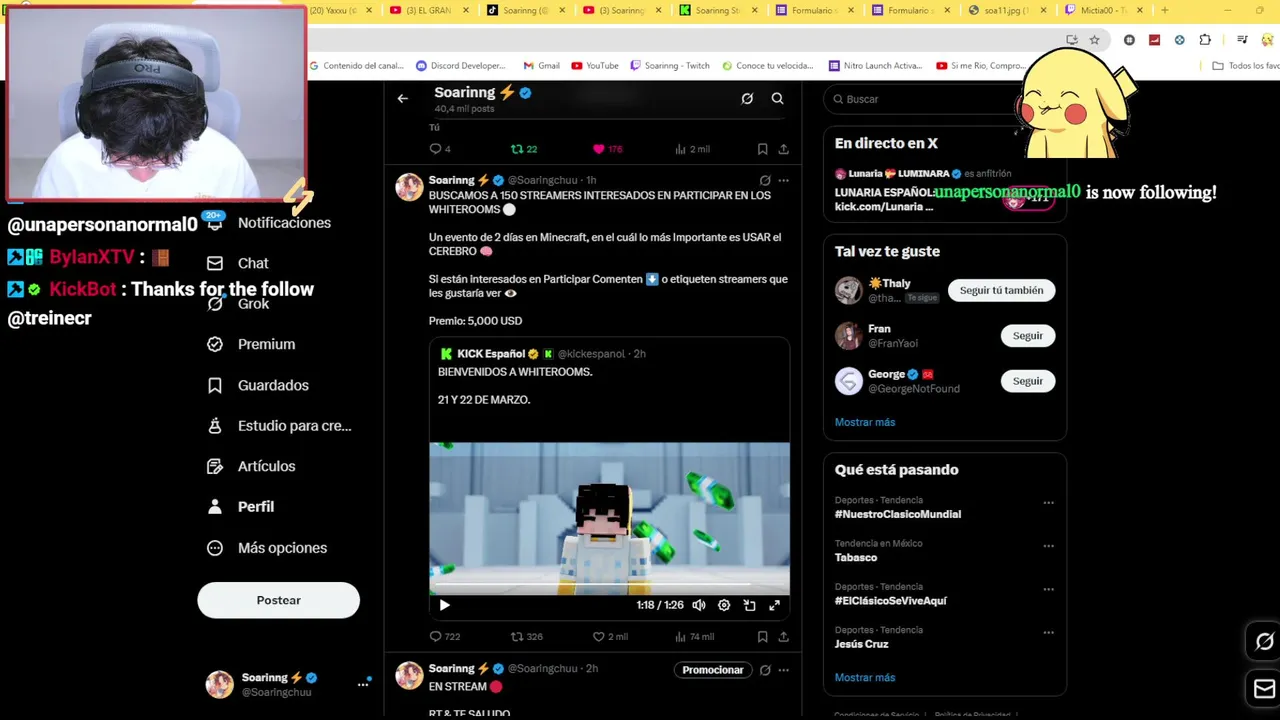Screen dimensions: 1280x720
Task: Reply to the post with 722 comments
Action: tap(445, 636)
